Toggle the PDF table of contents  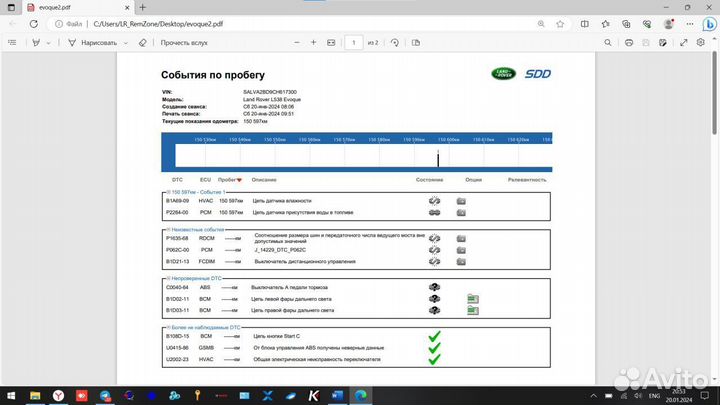12,43
